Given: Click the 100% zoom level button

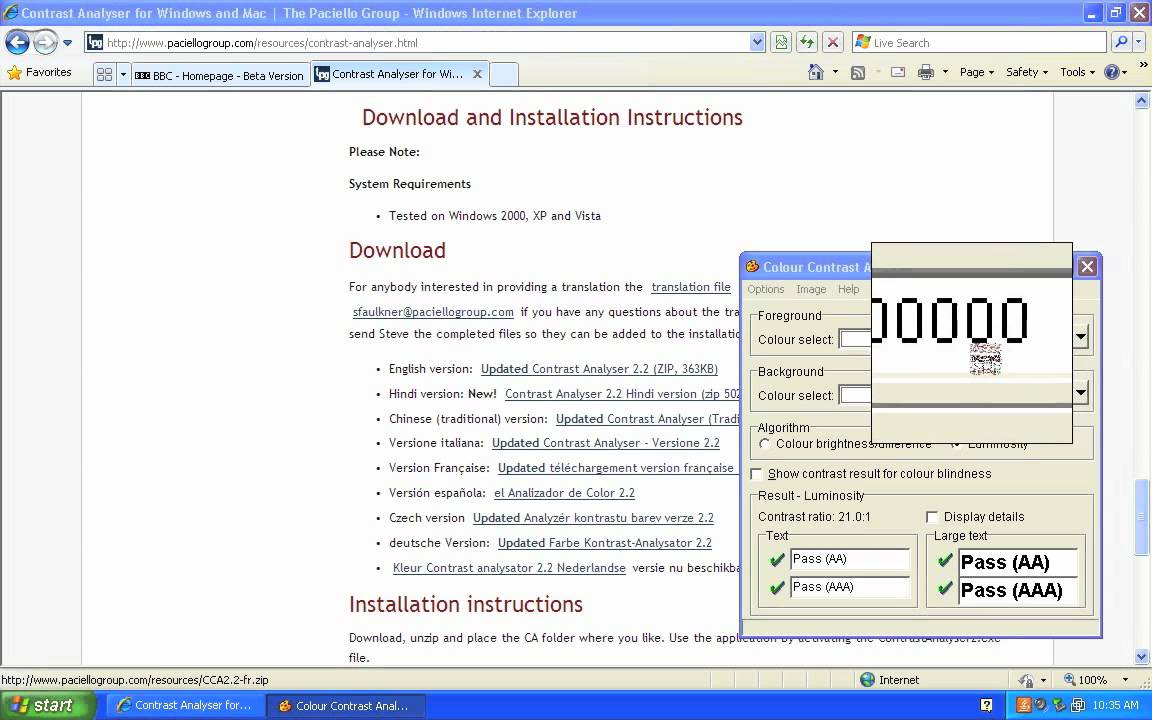Looking at the screenshot, I should 1086,680.
